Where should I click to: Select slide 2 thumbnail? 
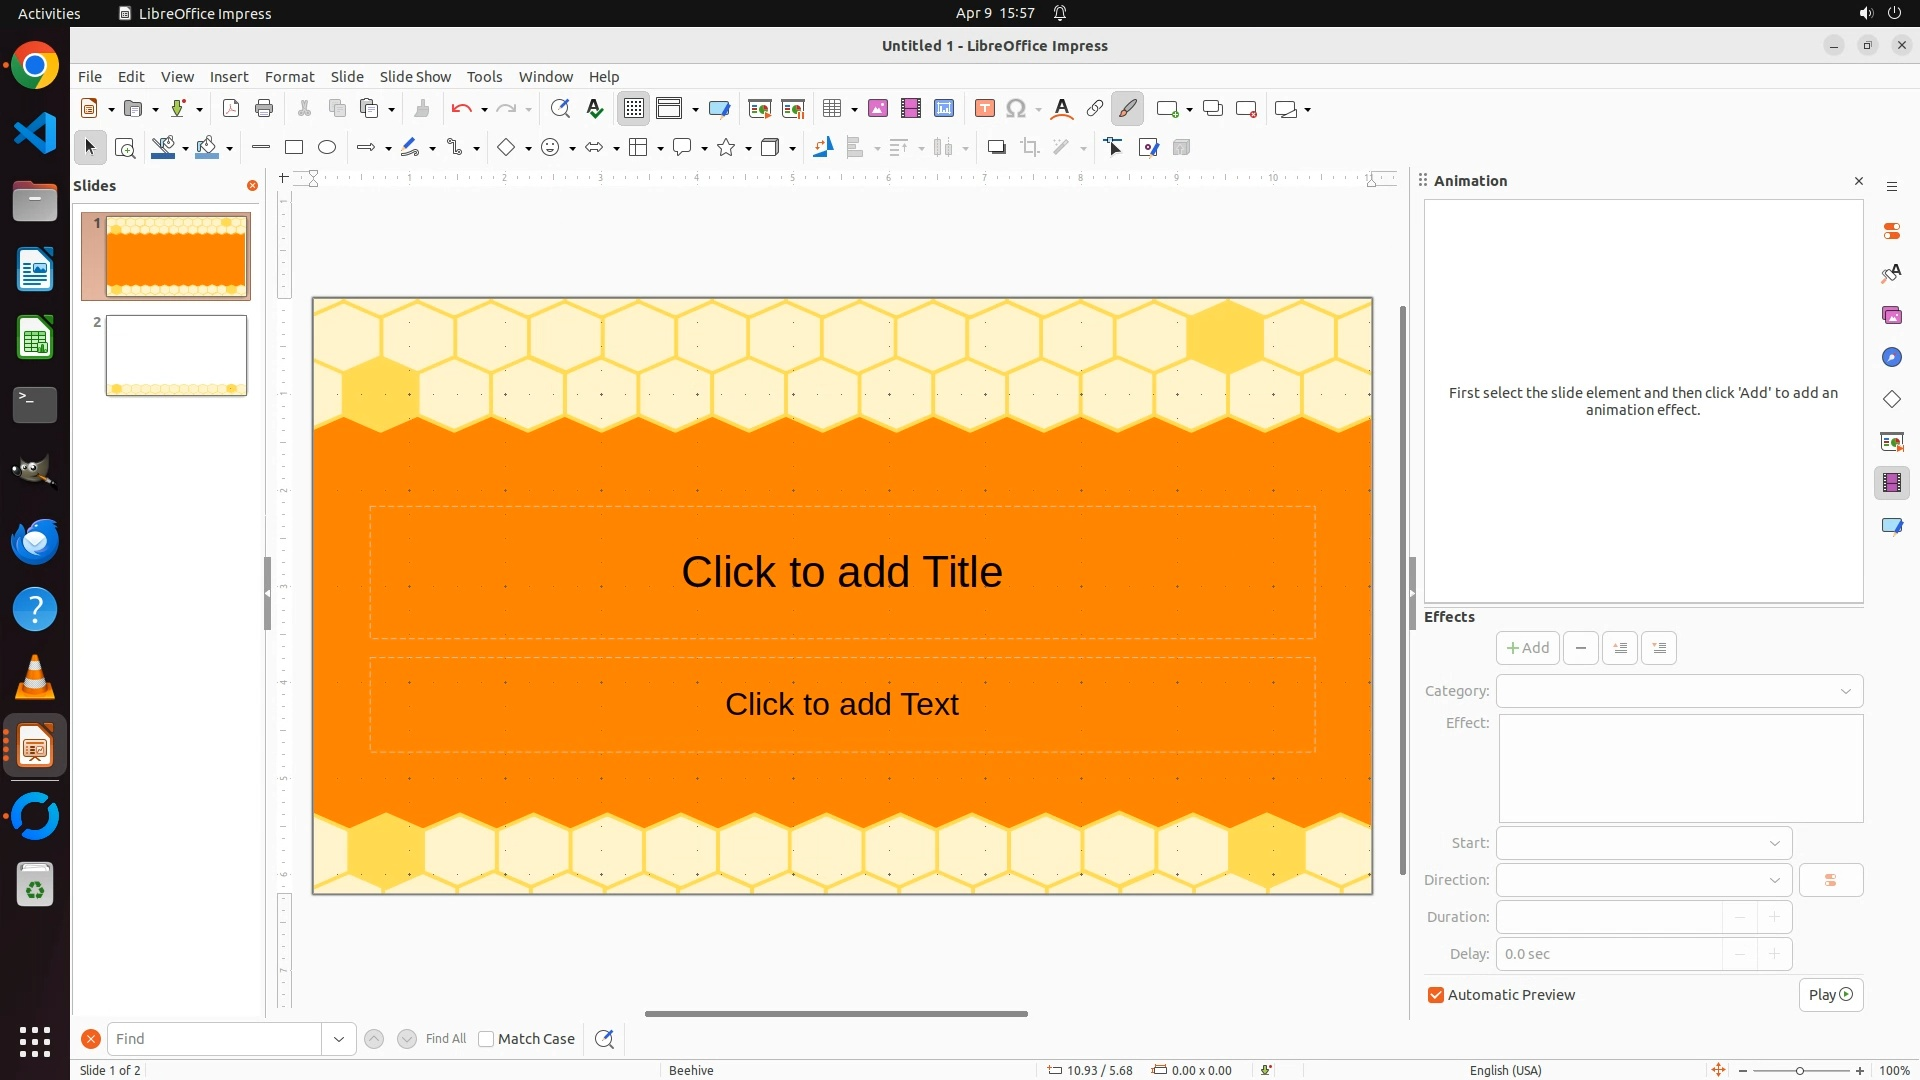(176, 356)
